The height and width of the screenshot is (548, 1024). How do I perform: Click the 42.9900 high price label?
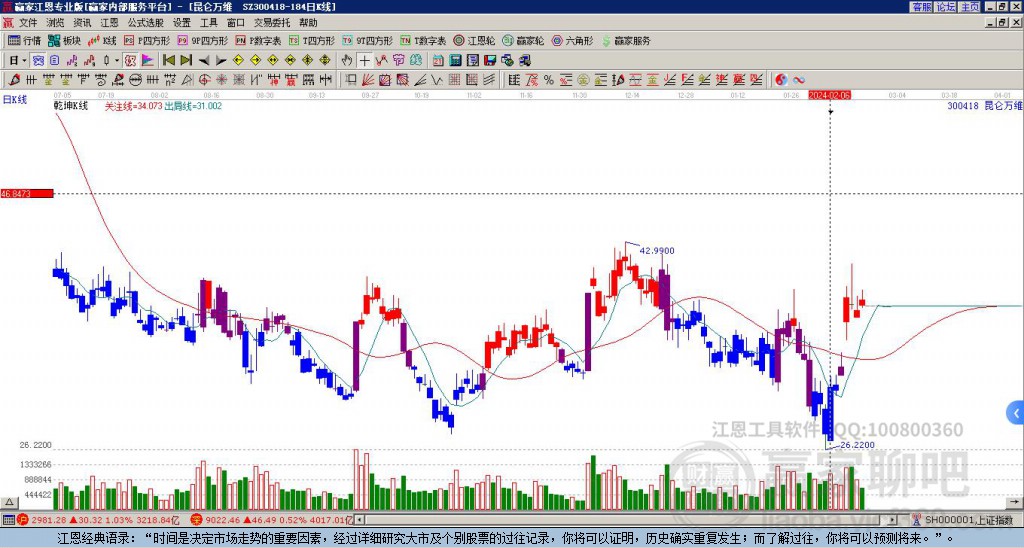click(656, 251)
